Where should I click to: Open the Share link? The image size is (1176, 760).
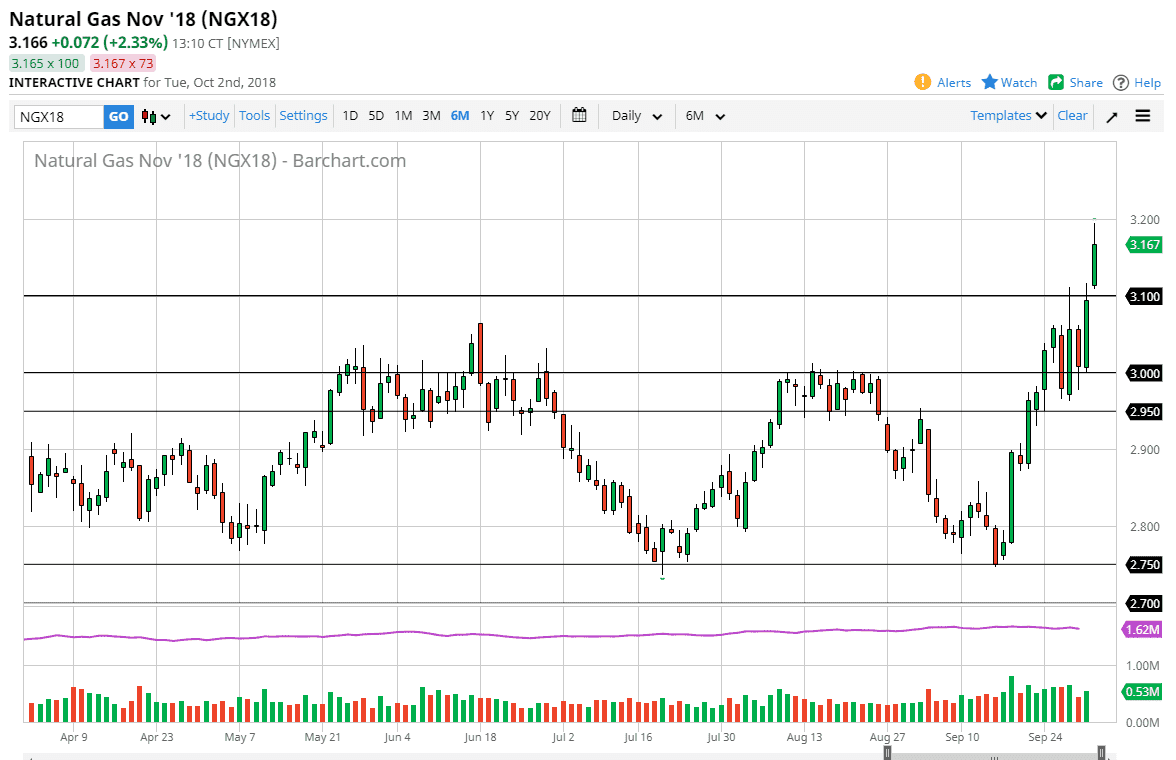pos(1086,83)
